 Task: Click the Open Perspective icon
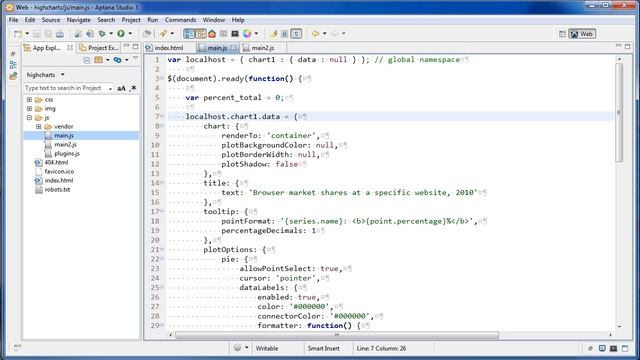562,34
